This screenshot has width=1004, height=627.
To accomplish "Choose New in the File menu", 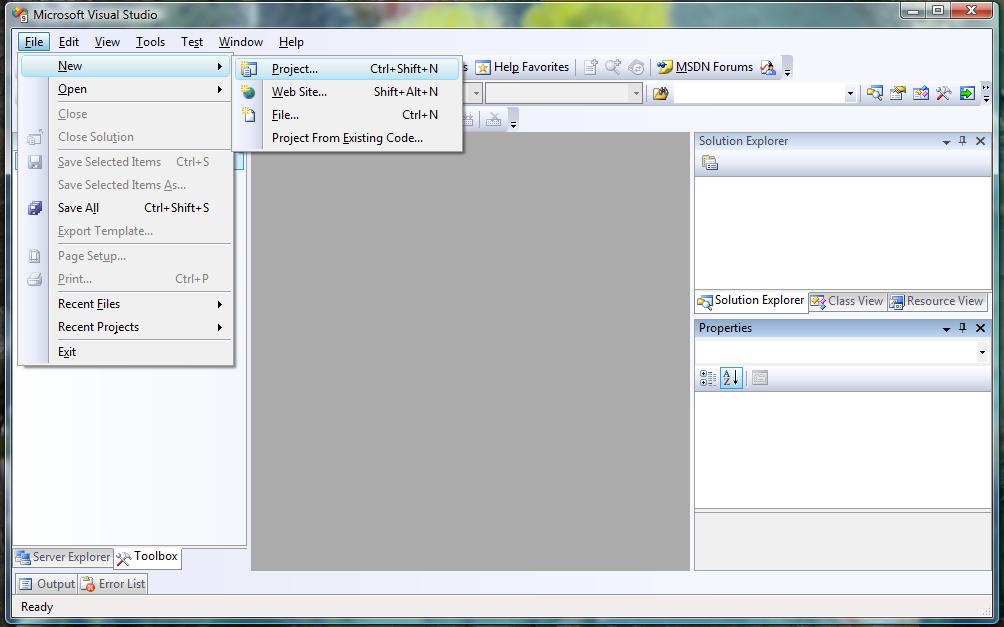I will point(126,66).
